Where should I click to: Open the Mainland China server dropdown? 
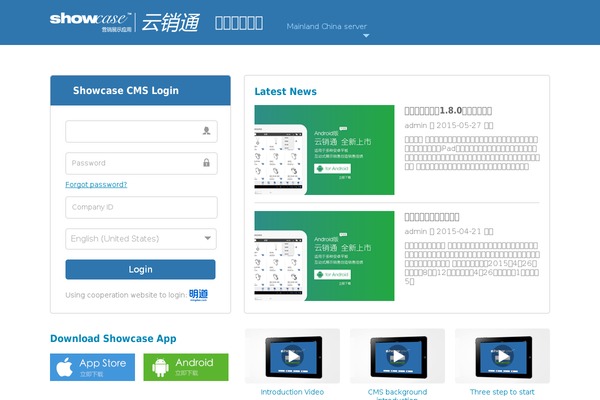[x=328, y=29]
